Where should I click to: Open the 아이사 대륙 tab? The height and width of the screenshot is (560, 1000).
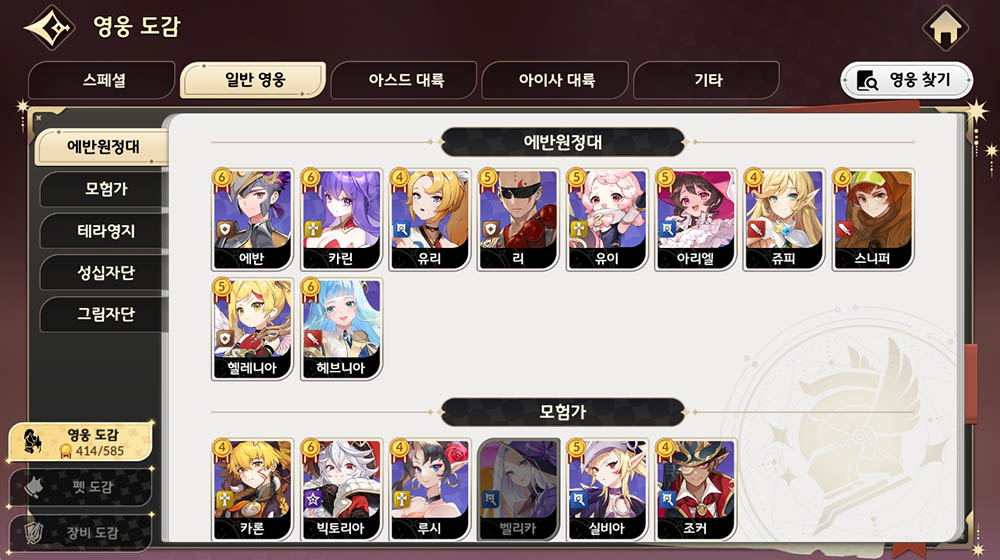[x=555, y=80]
